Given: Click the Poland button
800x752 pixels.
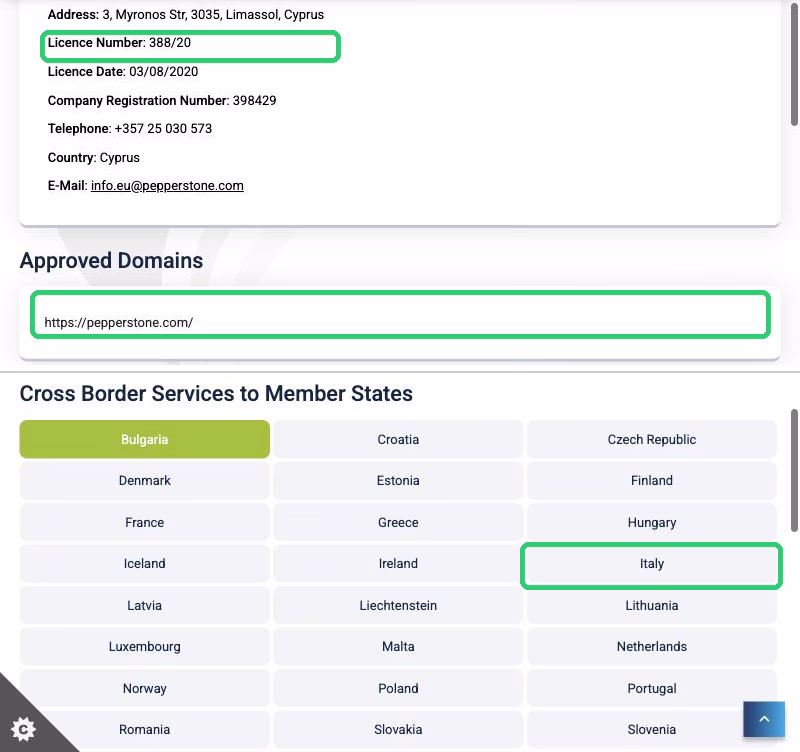Looking at the screenshot, I should click(398, 689).
